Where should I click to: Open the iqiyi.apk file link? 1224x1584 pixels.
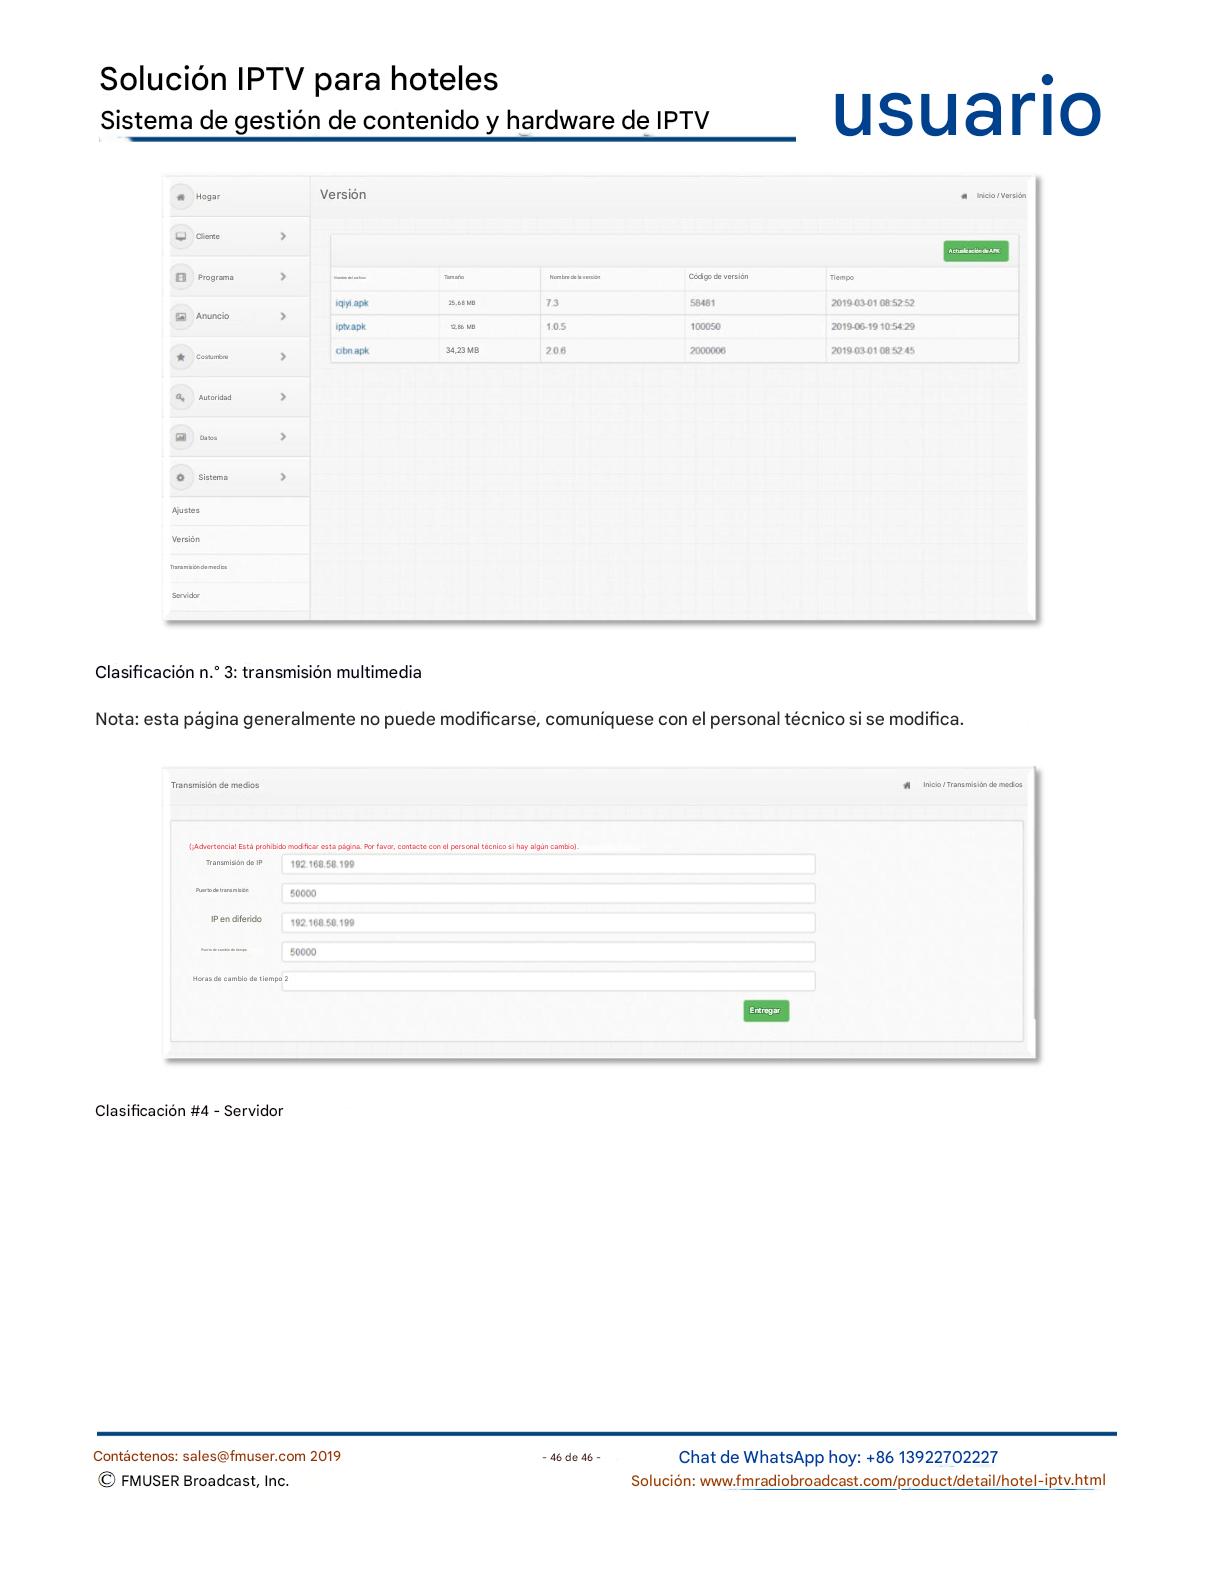point(352,303)
